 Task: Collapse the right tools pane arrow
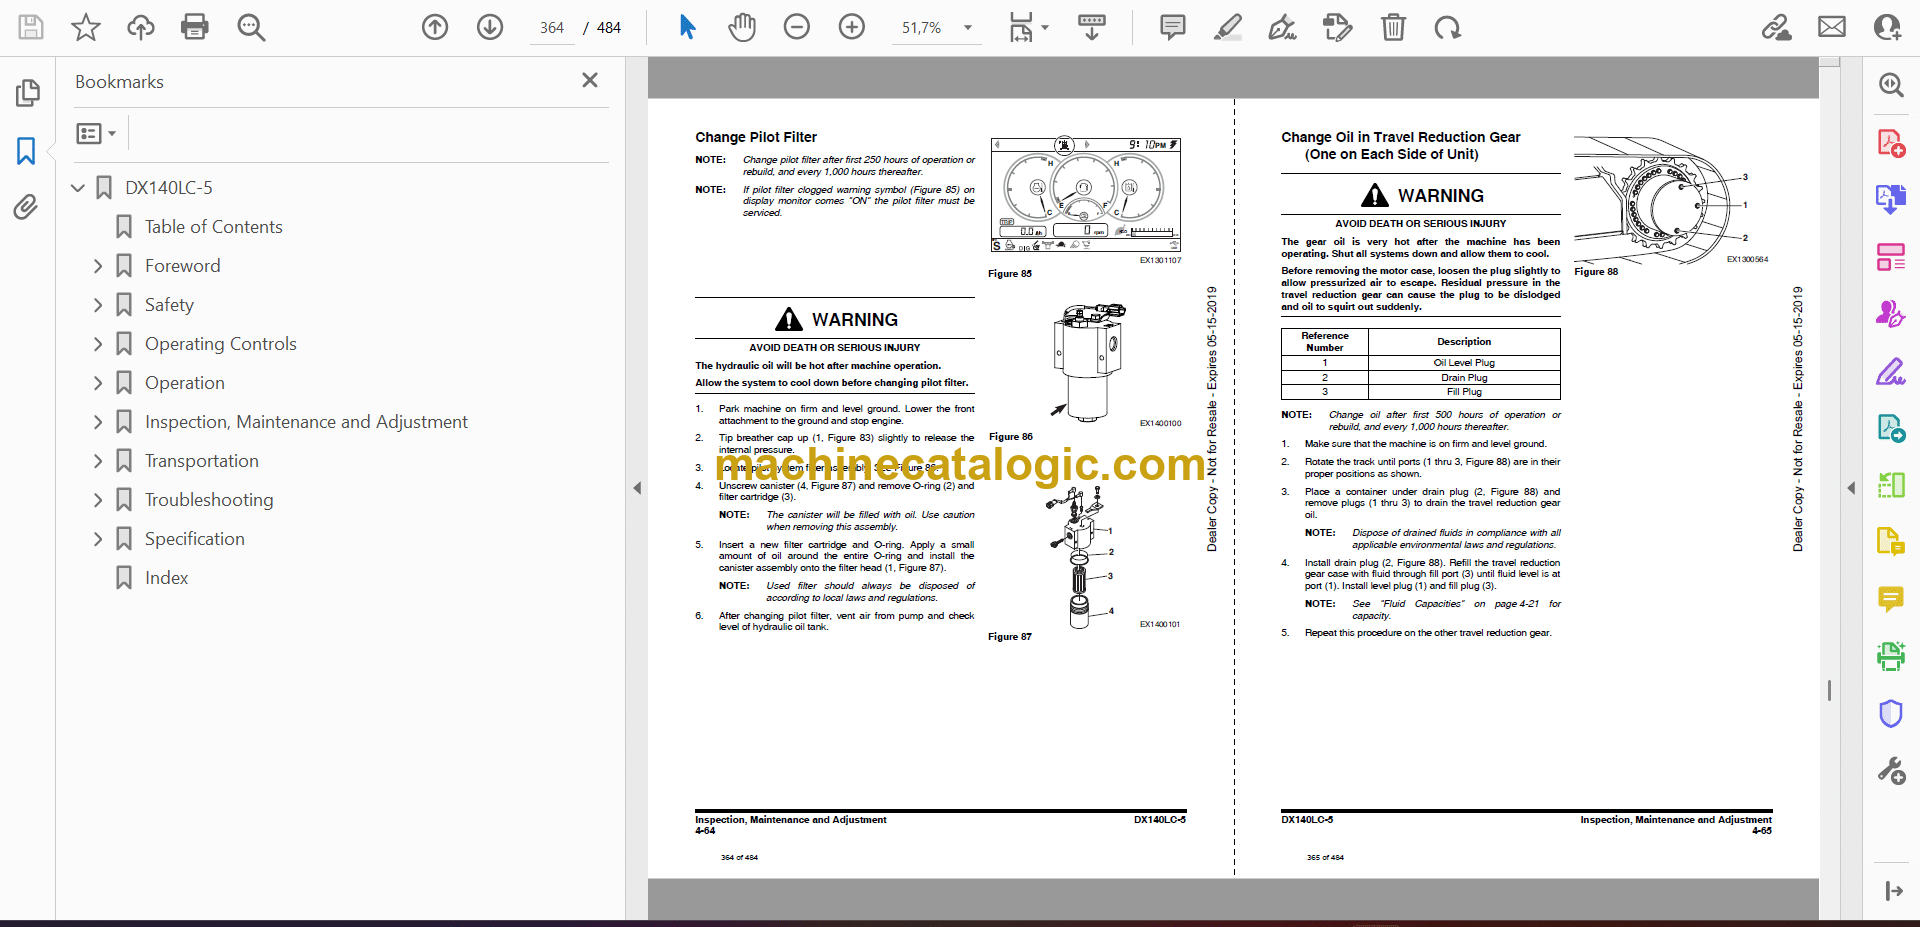point(1851,488)
